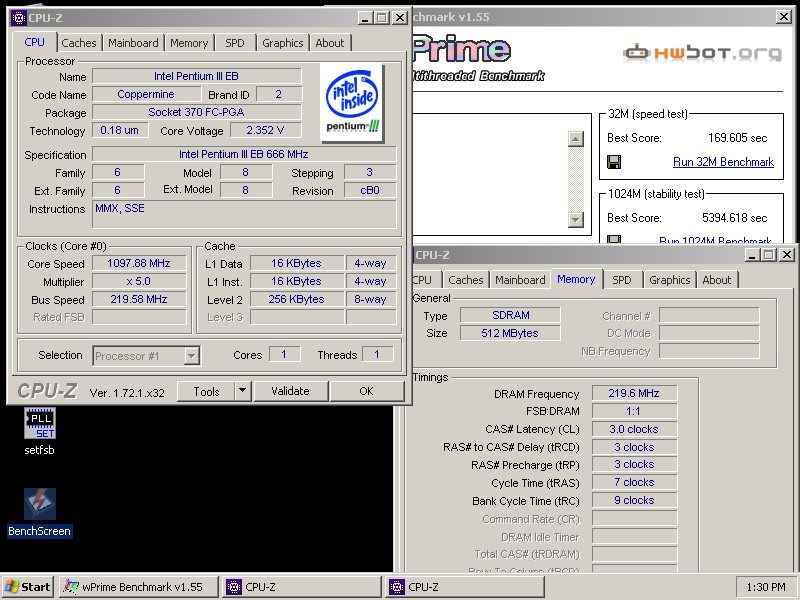Screen dimensions: 800x600
Task: Select the Memory tab in the rear CPU-Z window
Action: (x=576, y=279)
